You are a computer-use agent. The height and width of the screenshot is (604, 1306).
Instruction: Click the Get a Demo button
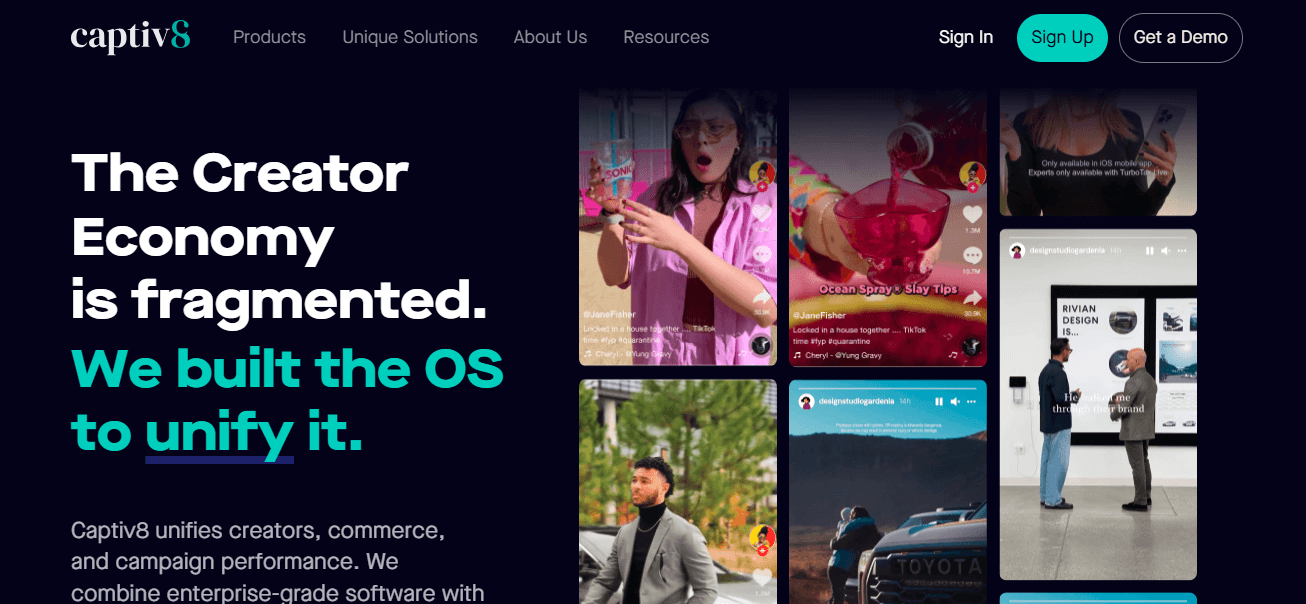[x=1181, y=38]
